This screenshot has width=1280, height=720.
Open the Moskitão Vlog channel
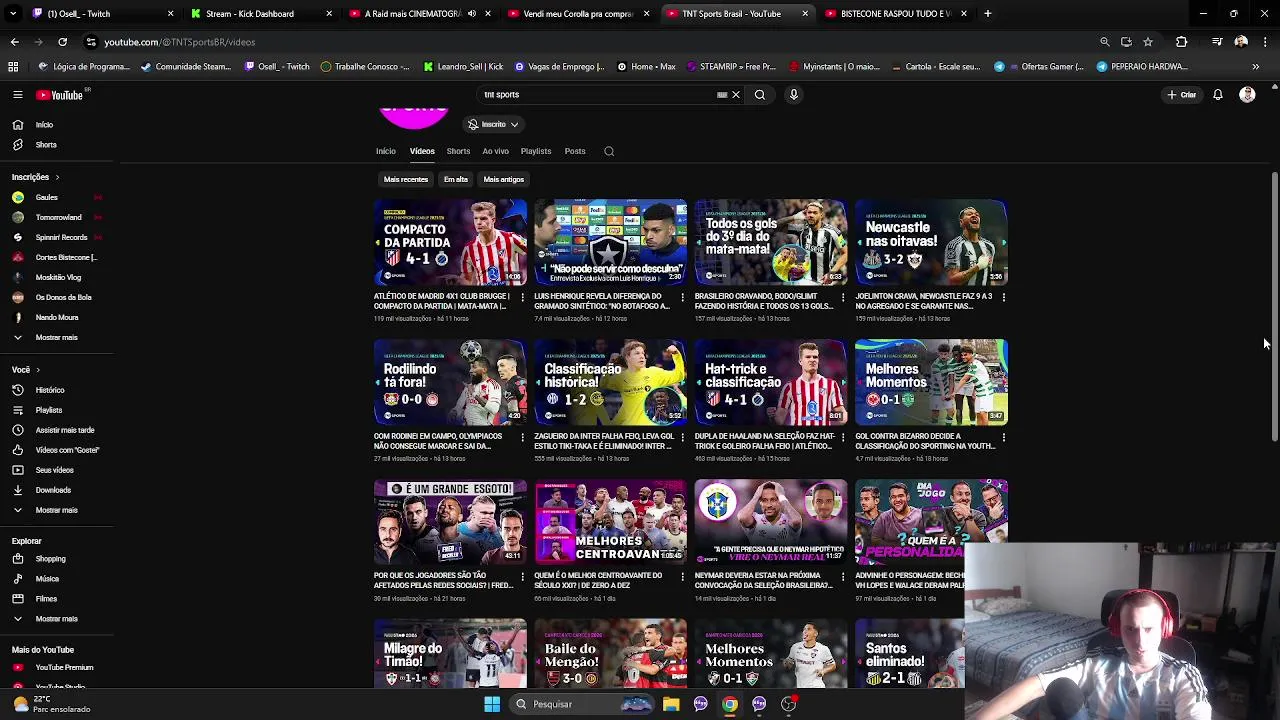pos(57,277)
